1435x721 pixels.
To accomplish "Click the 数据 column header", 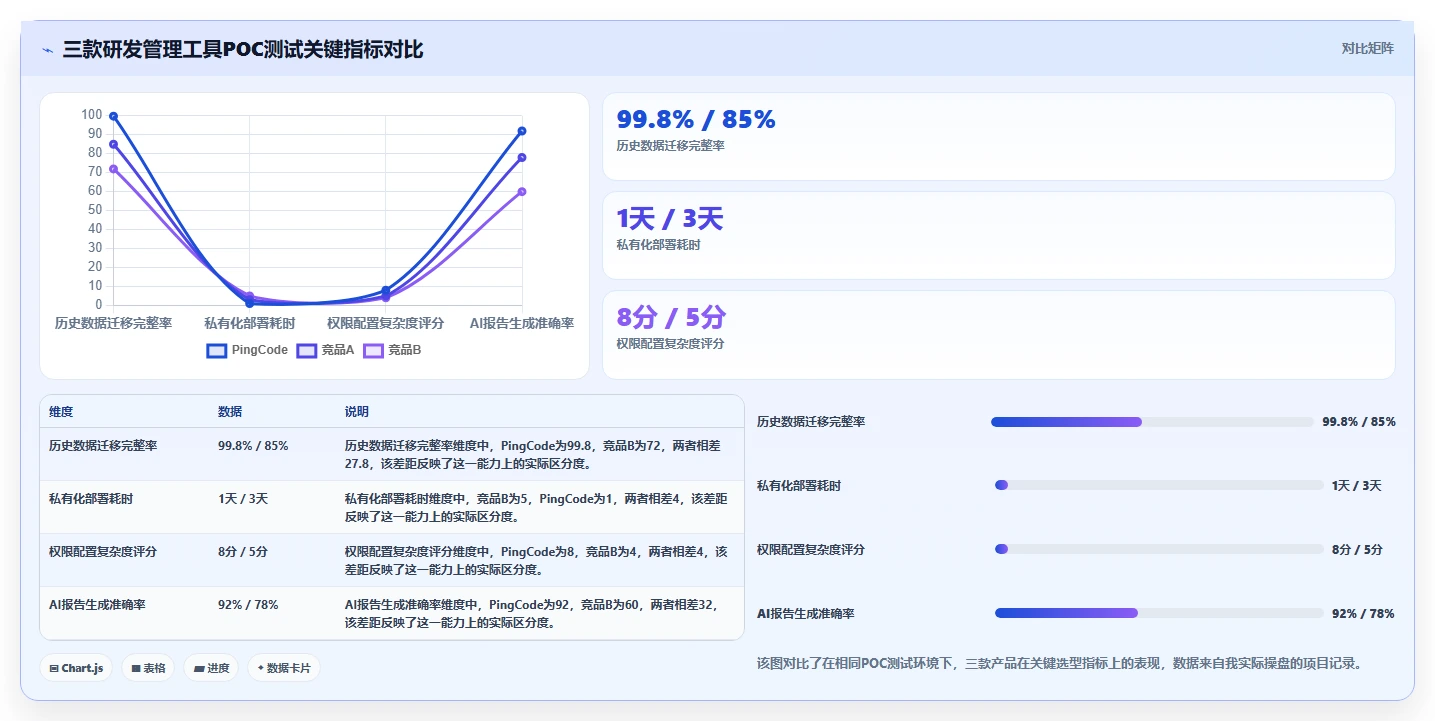I will point(230,412).
